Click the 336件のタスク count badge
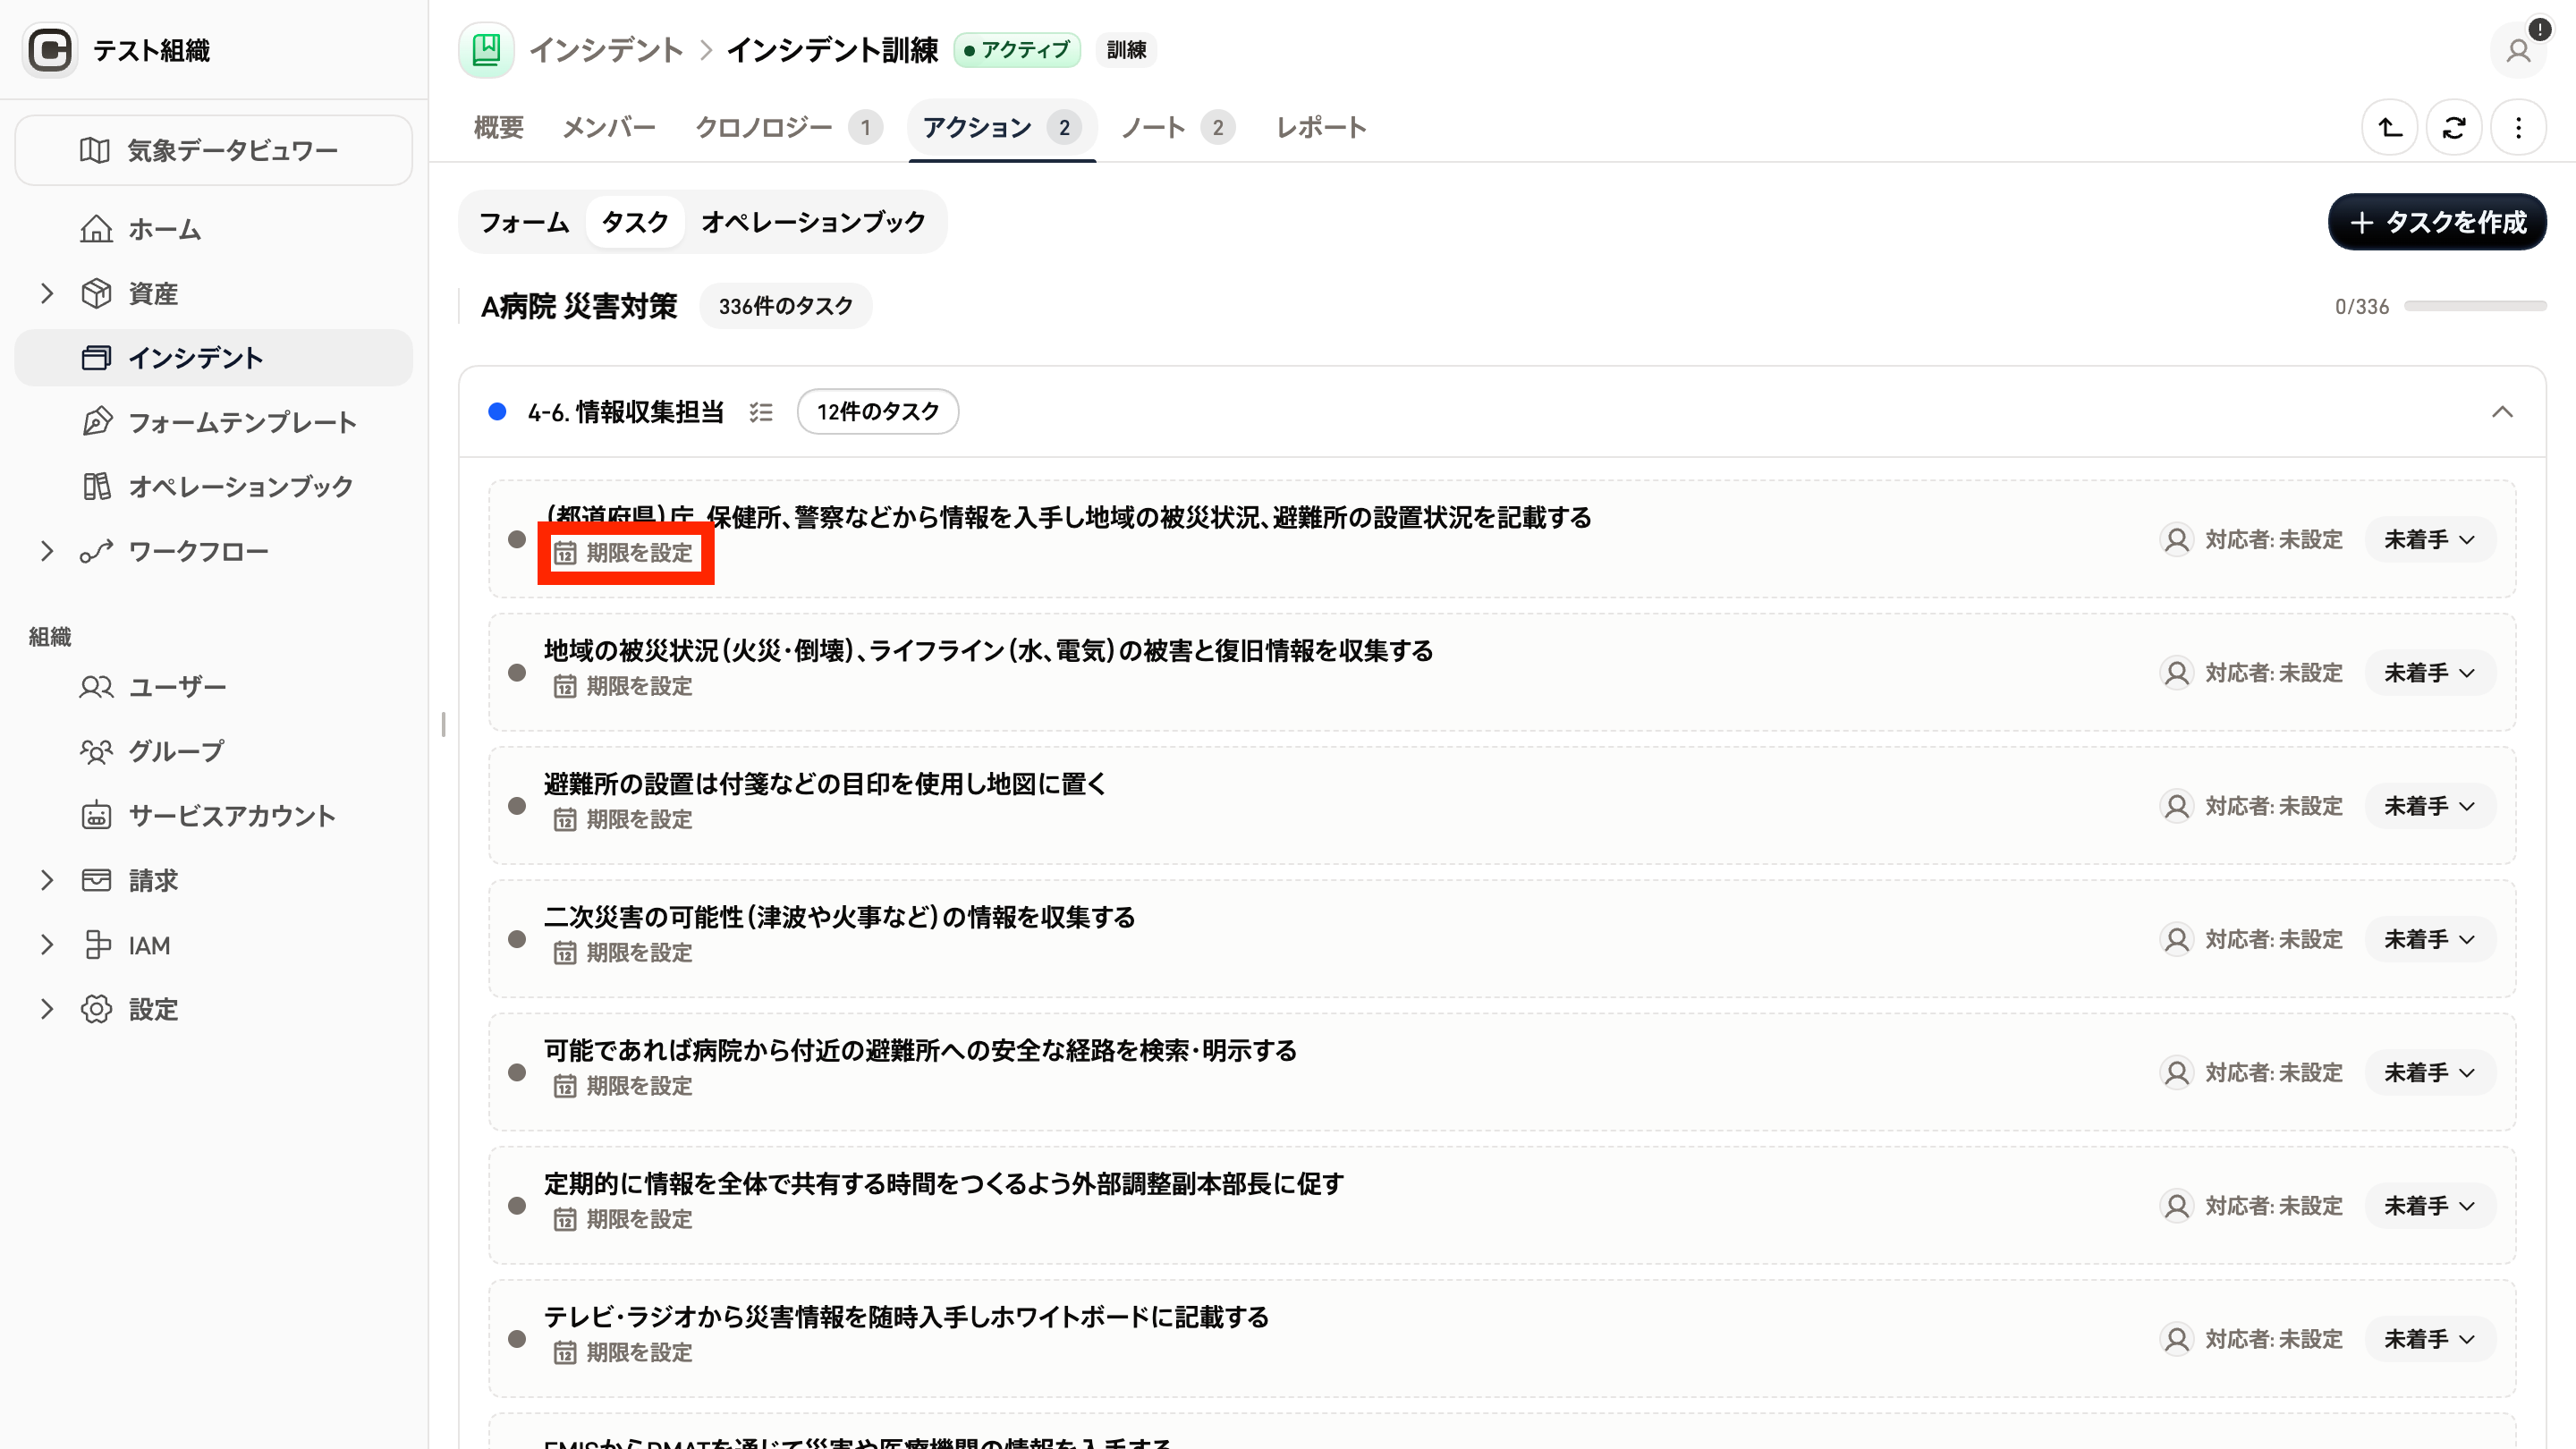Viewport: 2576px width, 1449px height. click(x=786, y=306)
